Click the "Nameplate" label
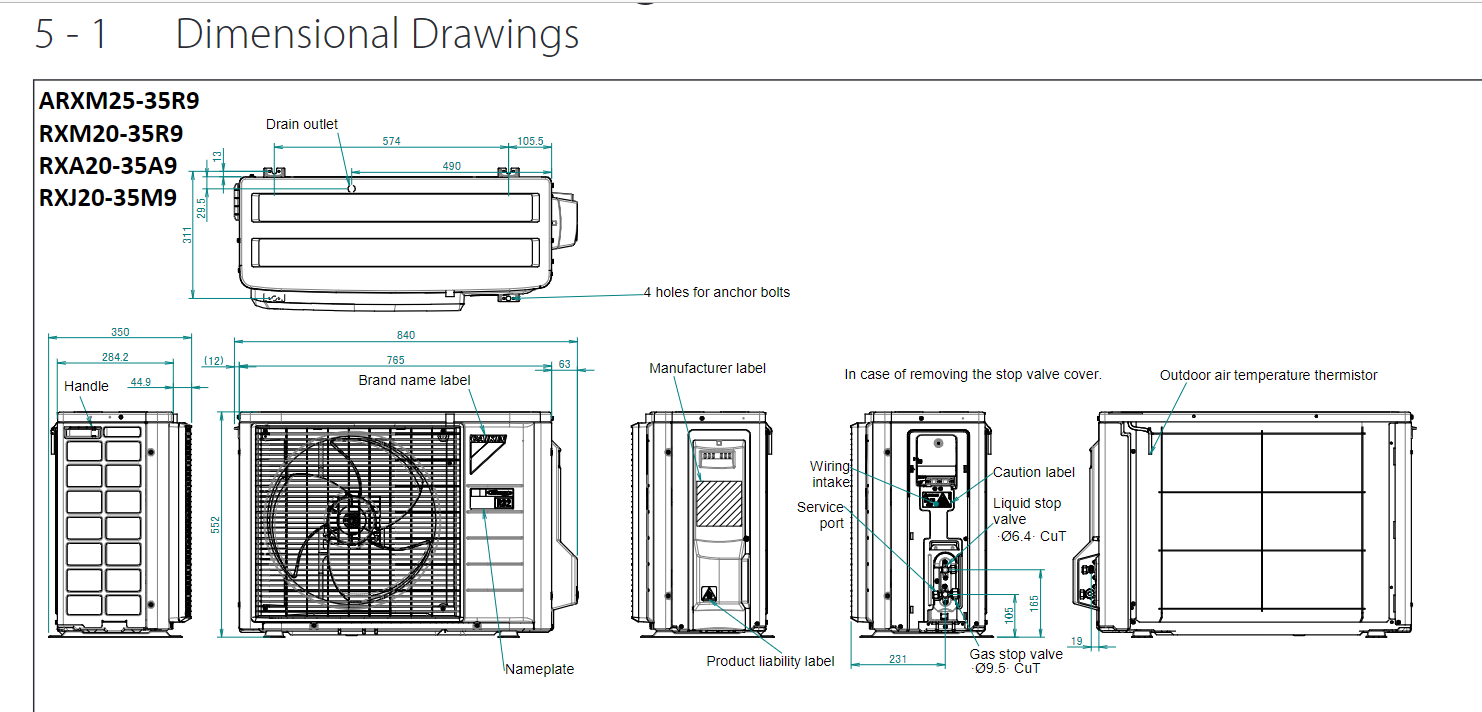The width and height of the screenshot is (1482, 712). tap(539, 669)
